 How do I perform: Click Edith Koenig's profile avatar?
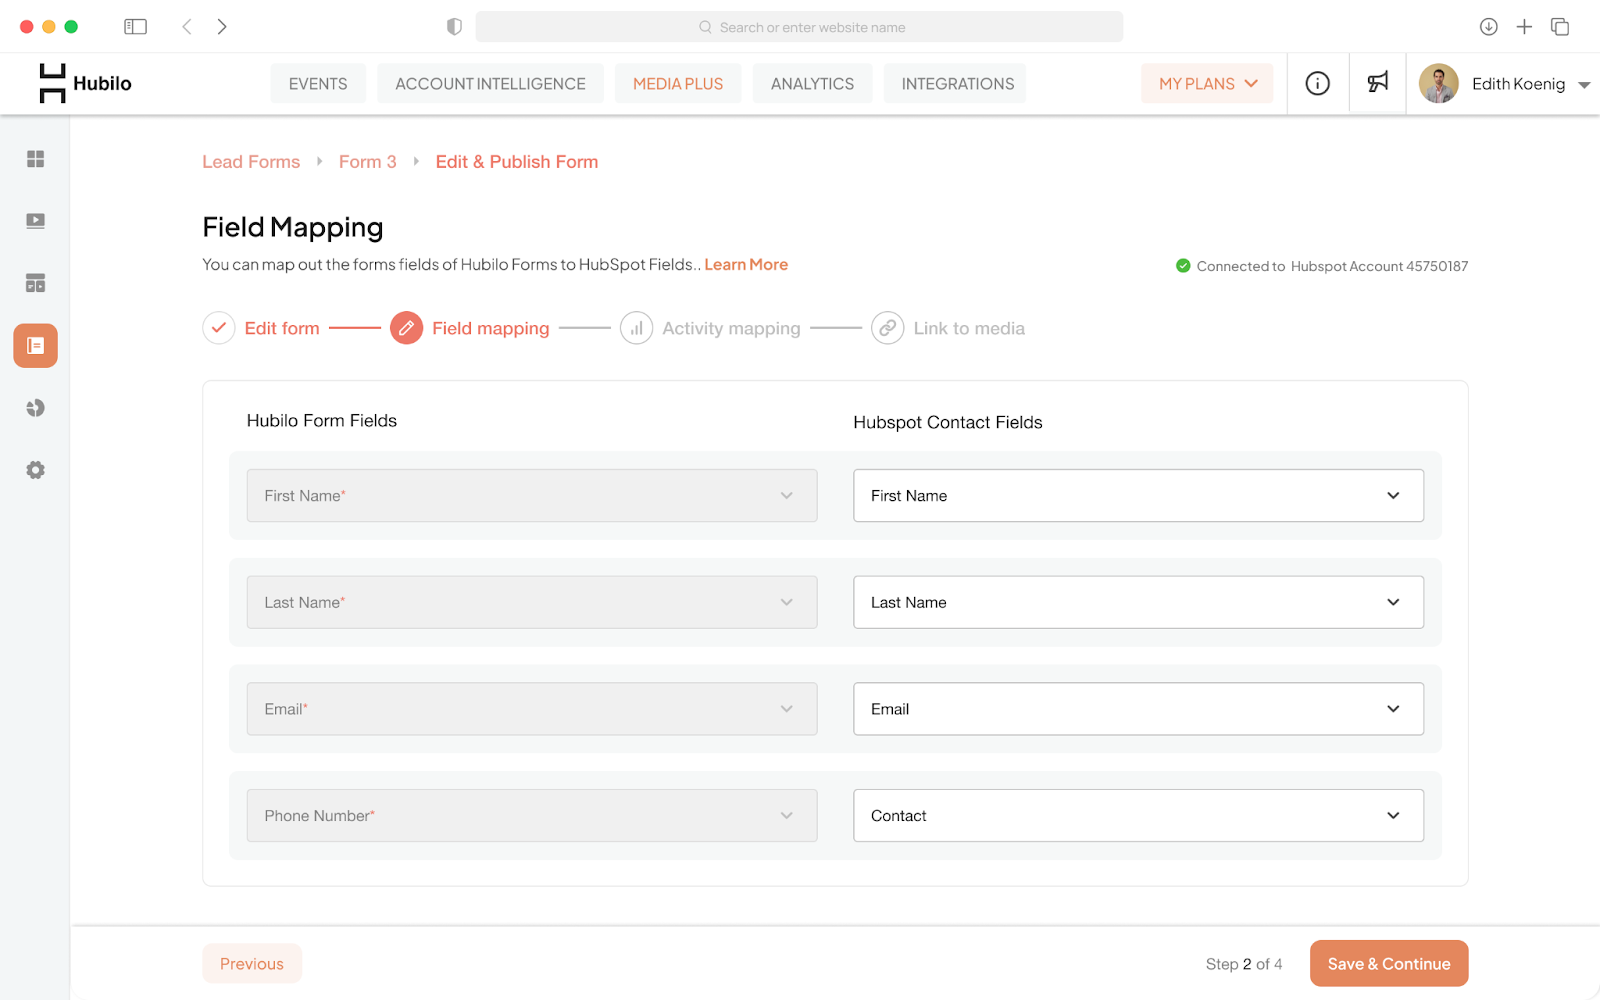(1439, 84)
